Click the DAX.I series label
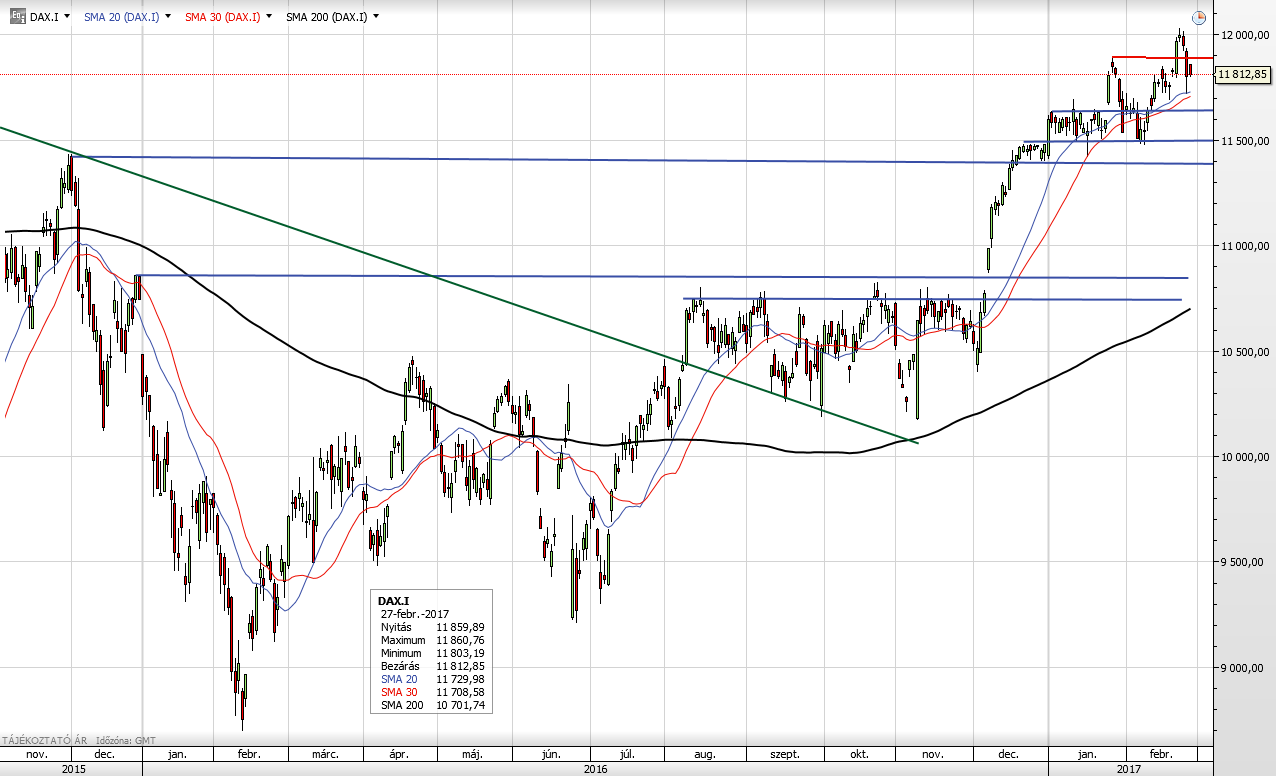 click(x=43, y=17)
